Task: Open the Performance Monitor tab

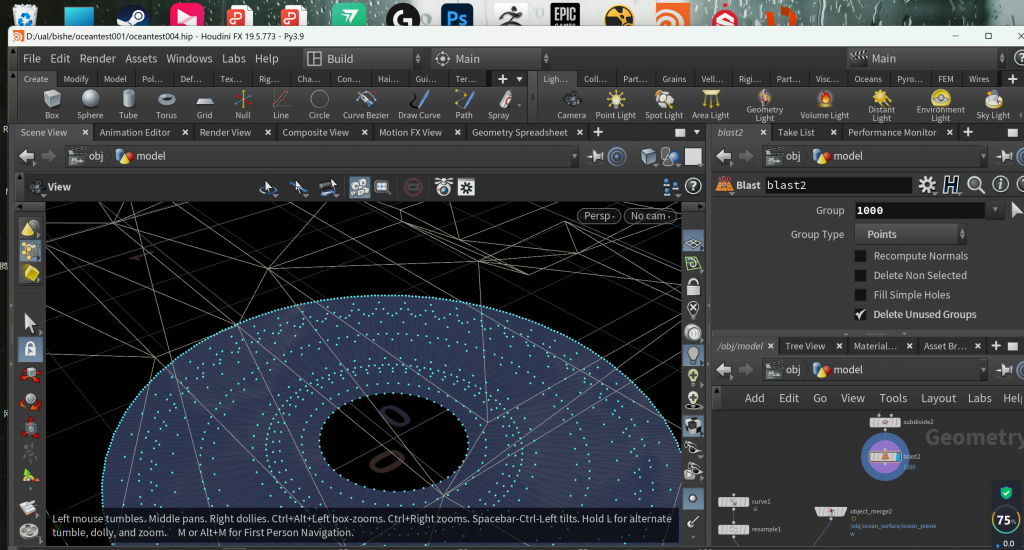Action: [x=892, y=132]
